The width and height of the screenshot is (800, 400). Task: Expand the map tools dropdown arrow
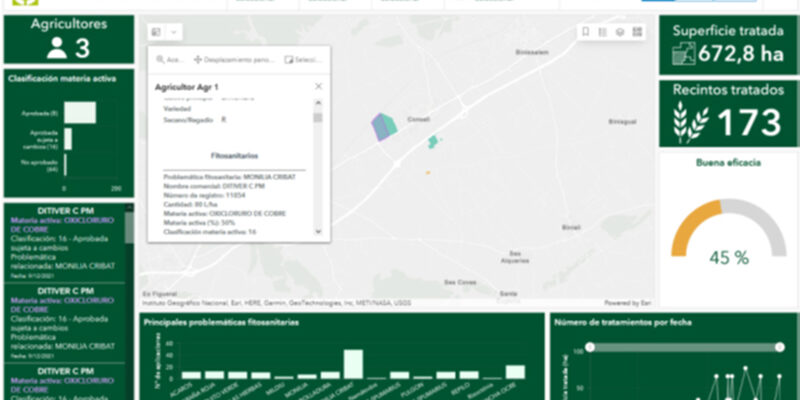click(x=174, y=32)
